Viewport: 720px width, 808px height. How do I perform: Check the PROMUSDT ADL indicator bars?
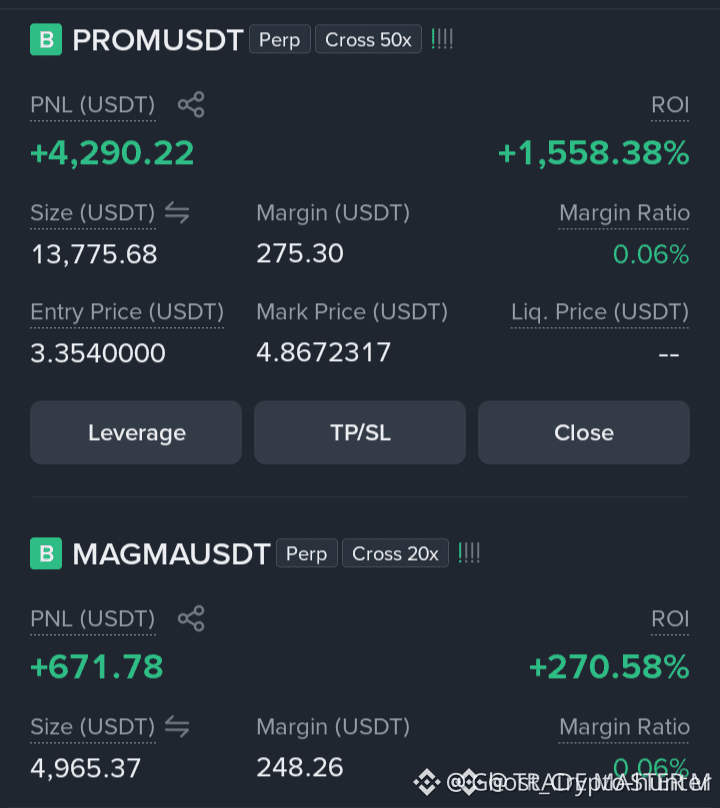(442, 39)
